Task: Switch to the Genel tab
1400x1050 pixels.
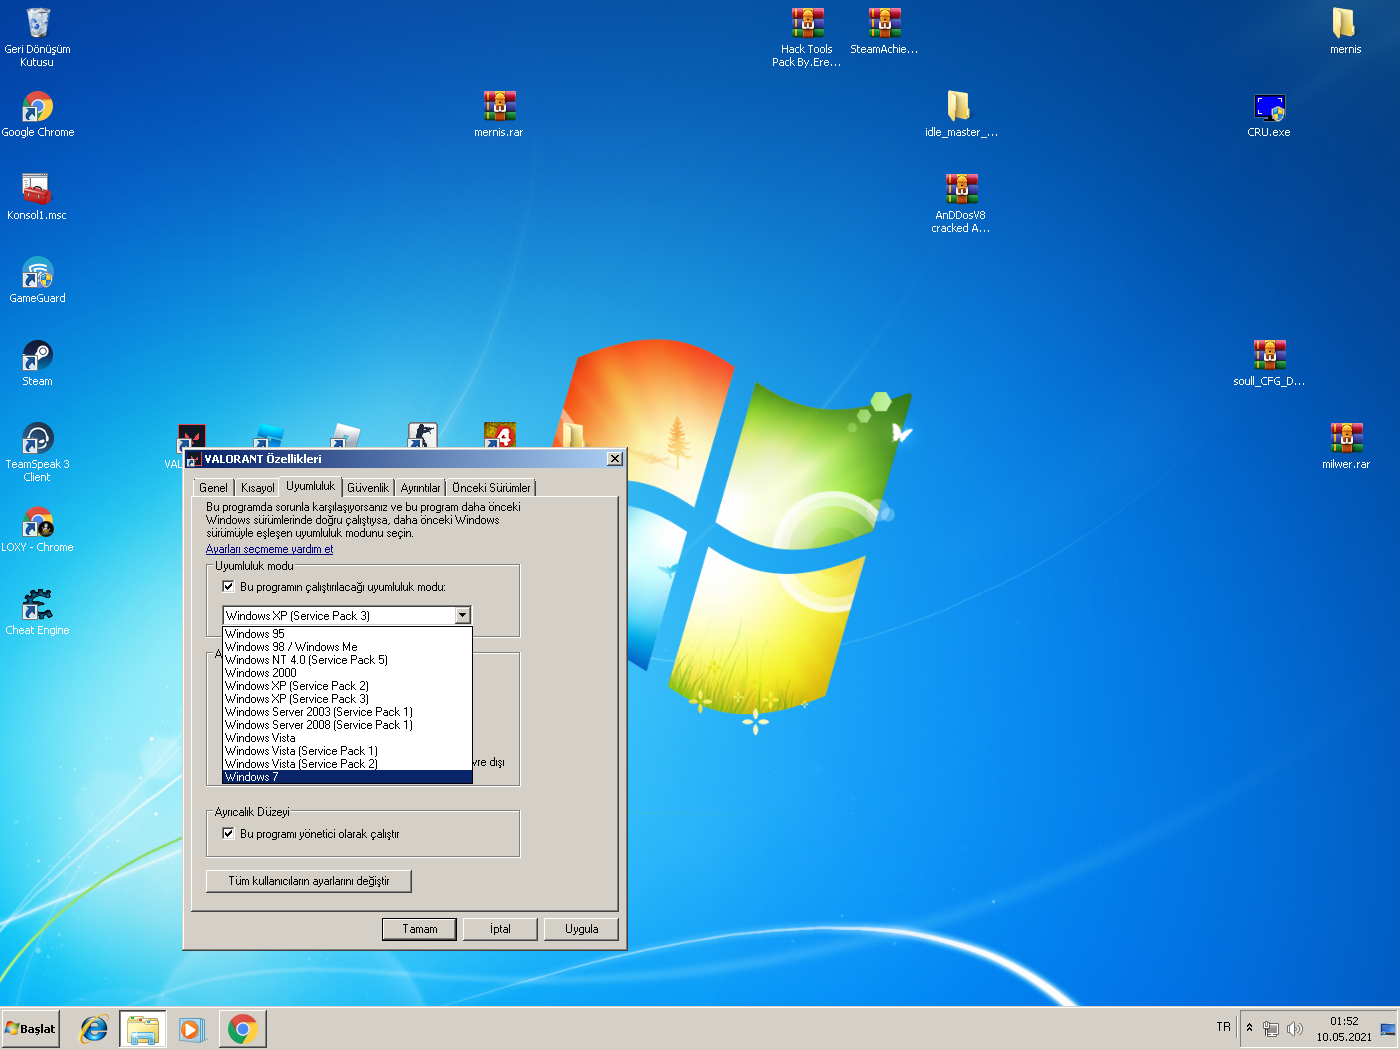Action: tap(213, 488)
